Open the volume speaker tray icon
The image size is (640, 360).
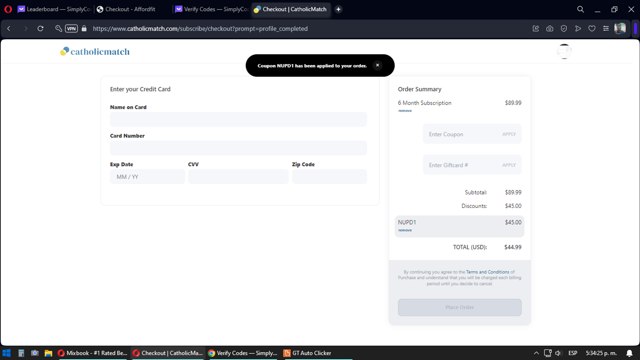(x=558, y=353)
